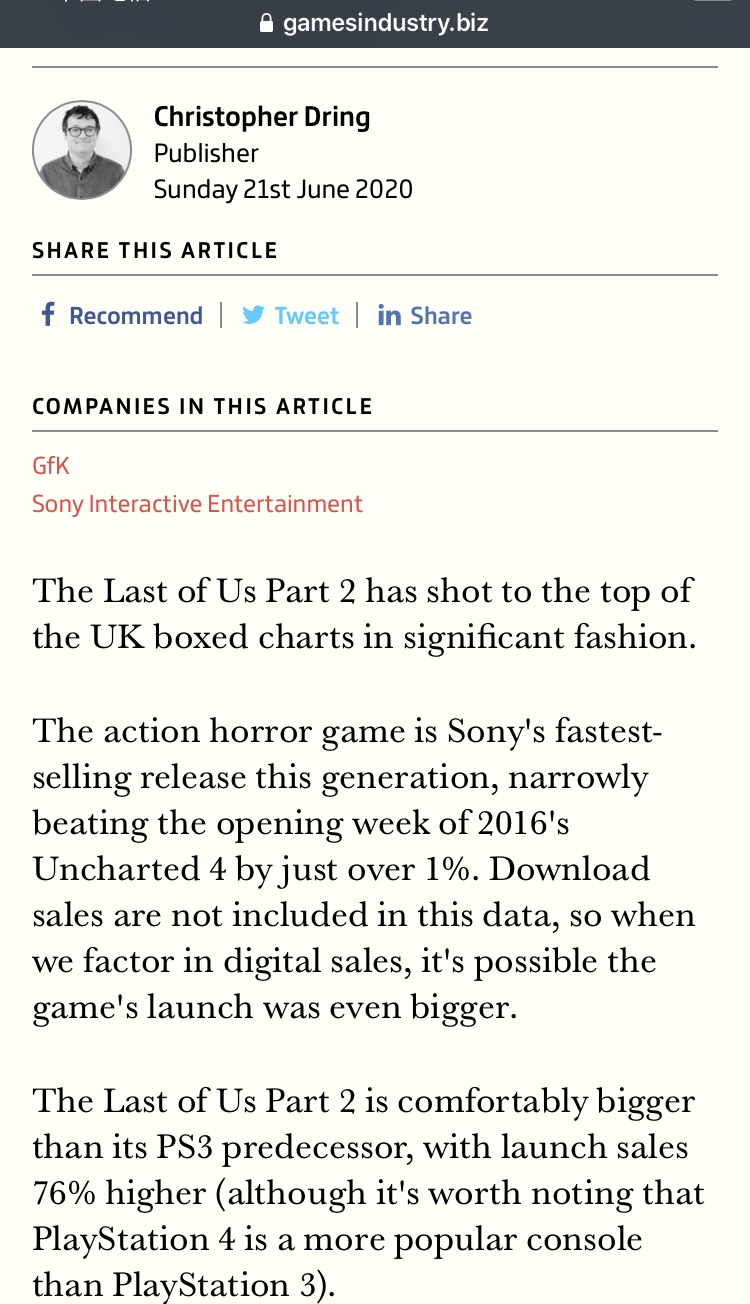This screenshot has height=1304, width=750.
Task: Click the SHARE THIS ARTICLE heading
Action: click(x=155, y=251)
